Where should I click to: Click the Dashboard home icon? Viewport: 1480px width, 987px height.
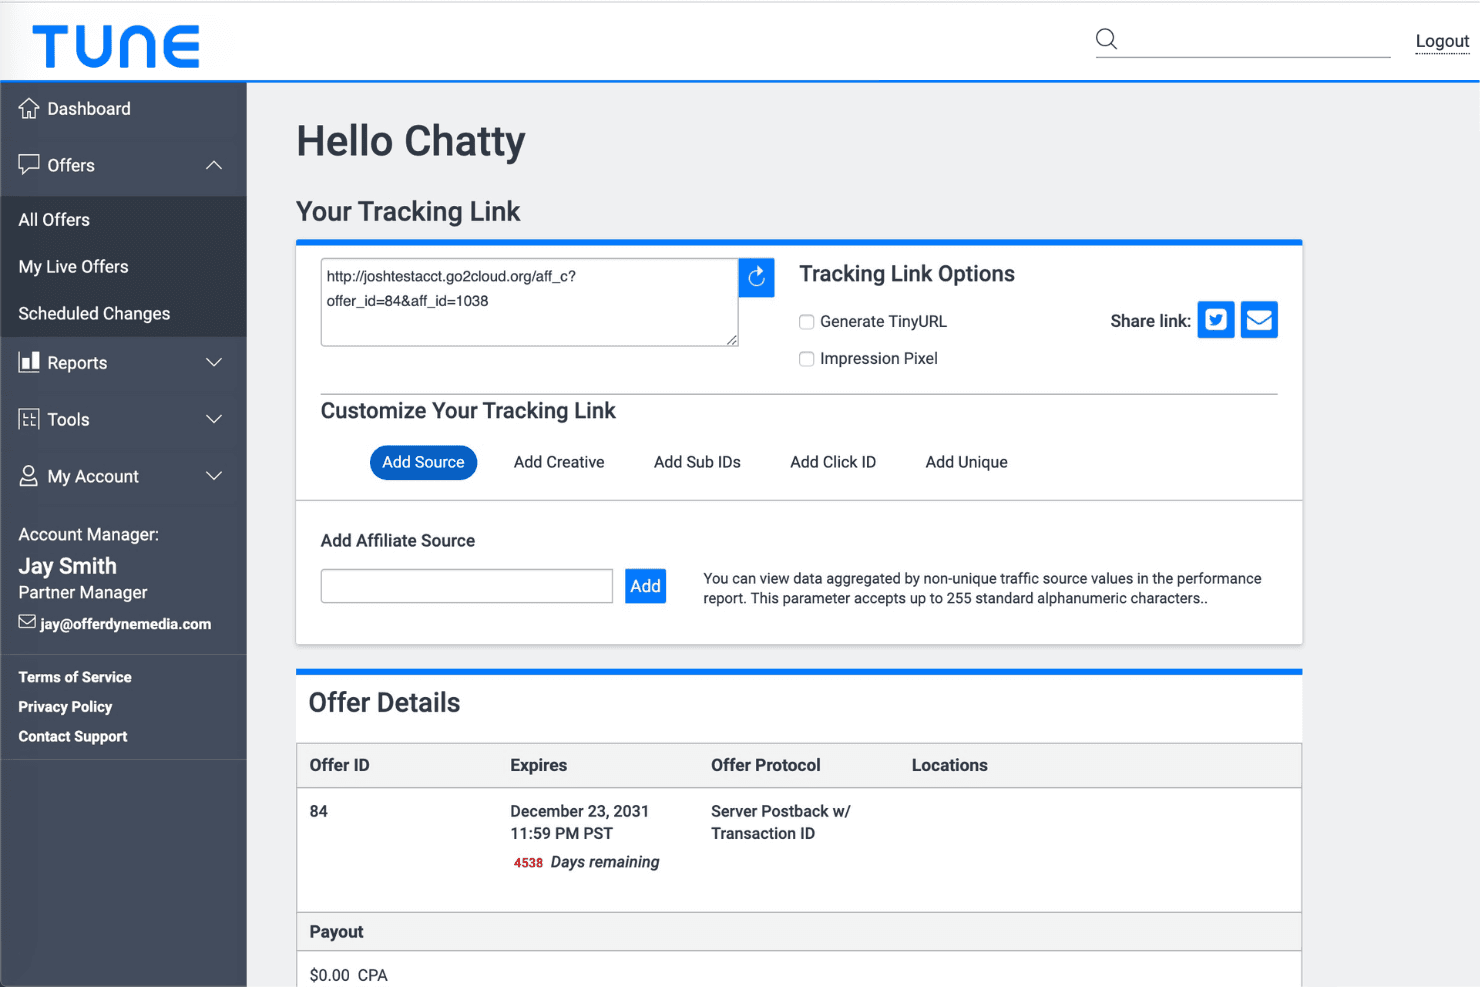point(29,108)
